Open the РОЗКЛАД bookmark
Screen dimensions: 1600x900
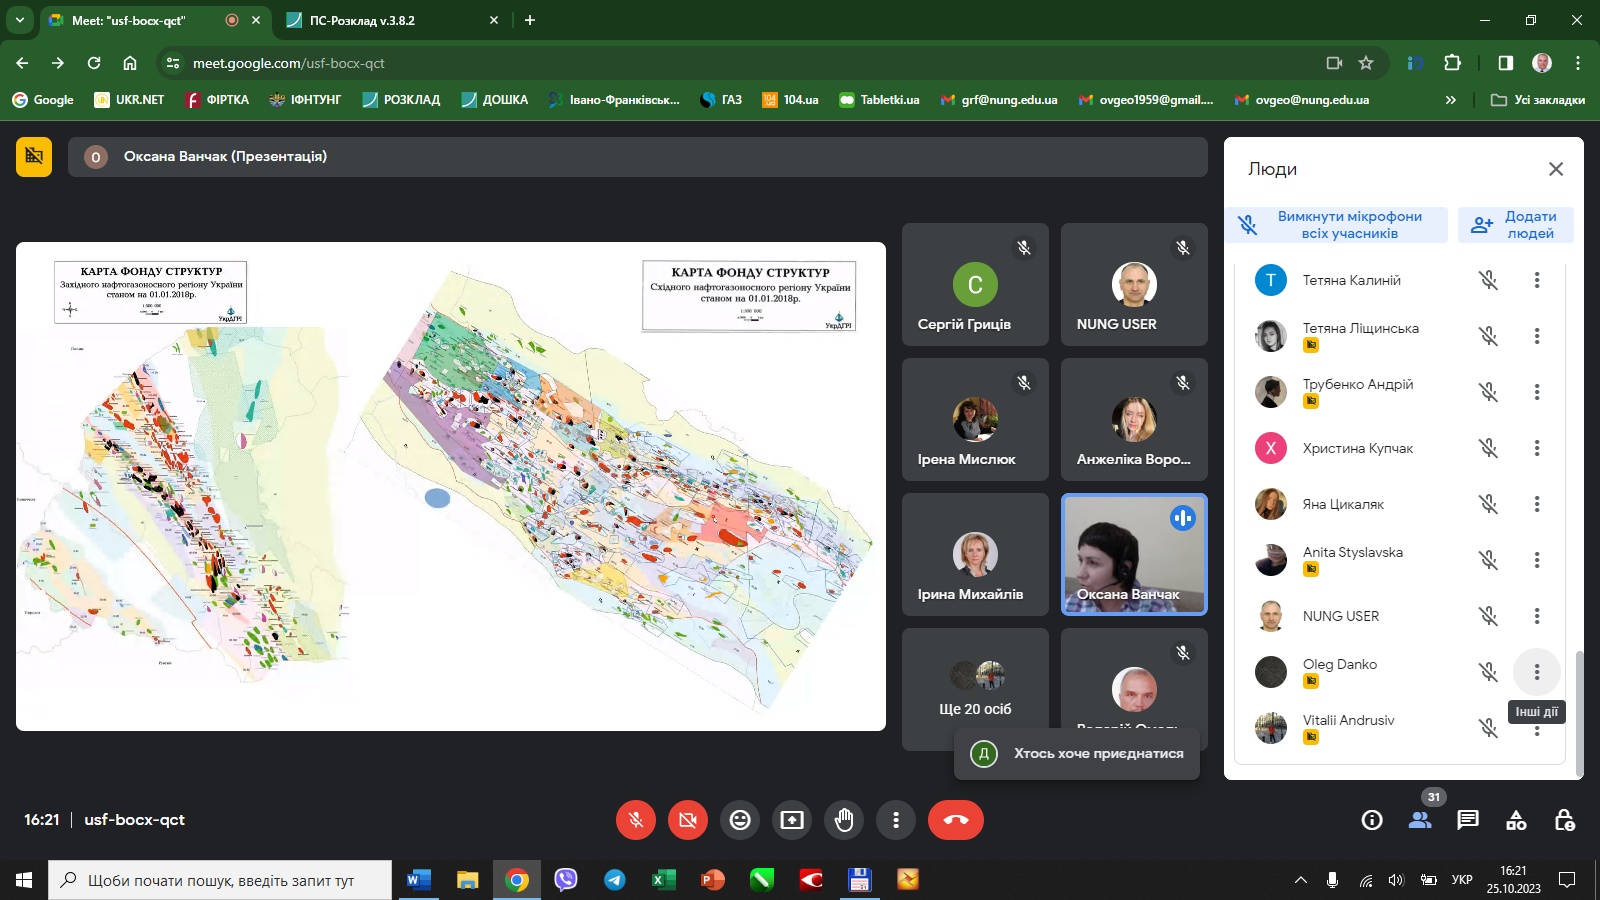click(401, 100)
